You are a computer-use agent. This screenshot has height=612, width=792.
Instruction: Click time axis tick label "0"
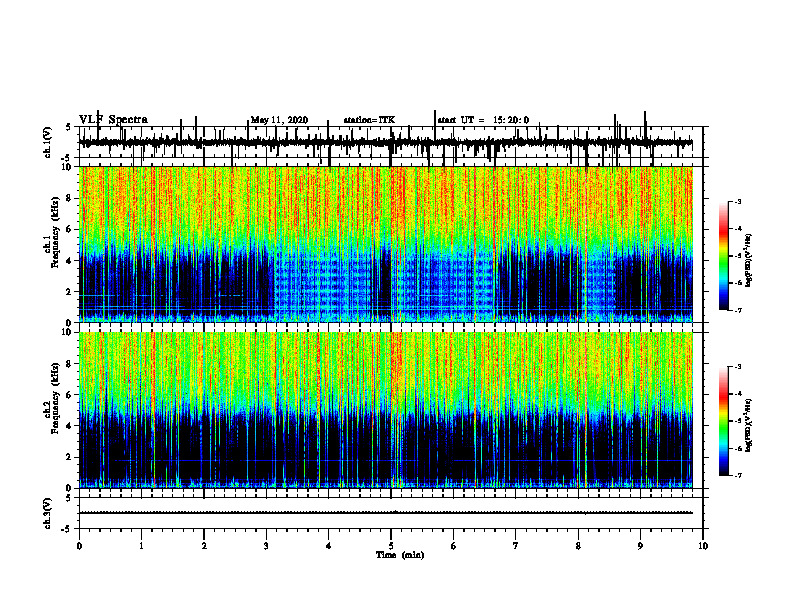[79, 546]
